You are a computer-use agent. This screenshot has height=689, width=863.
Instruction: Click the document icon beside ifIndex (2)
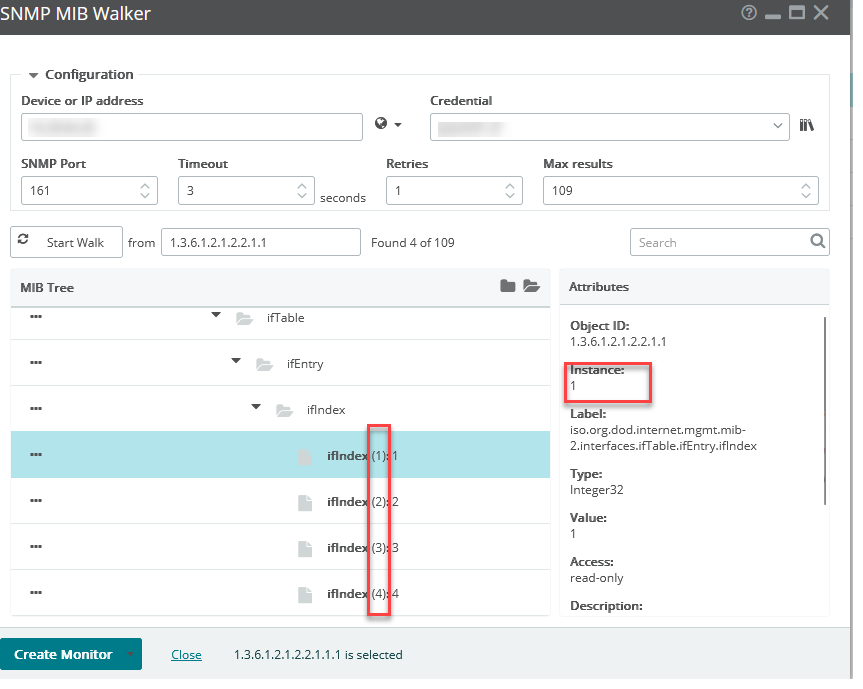pos(305,502)
